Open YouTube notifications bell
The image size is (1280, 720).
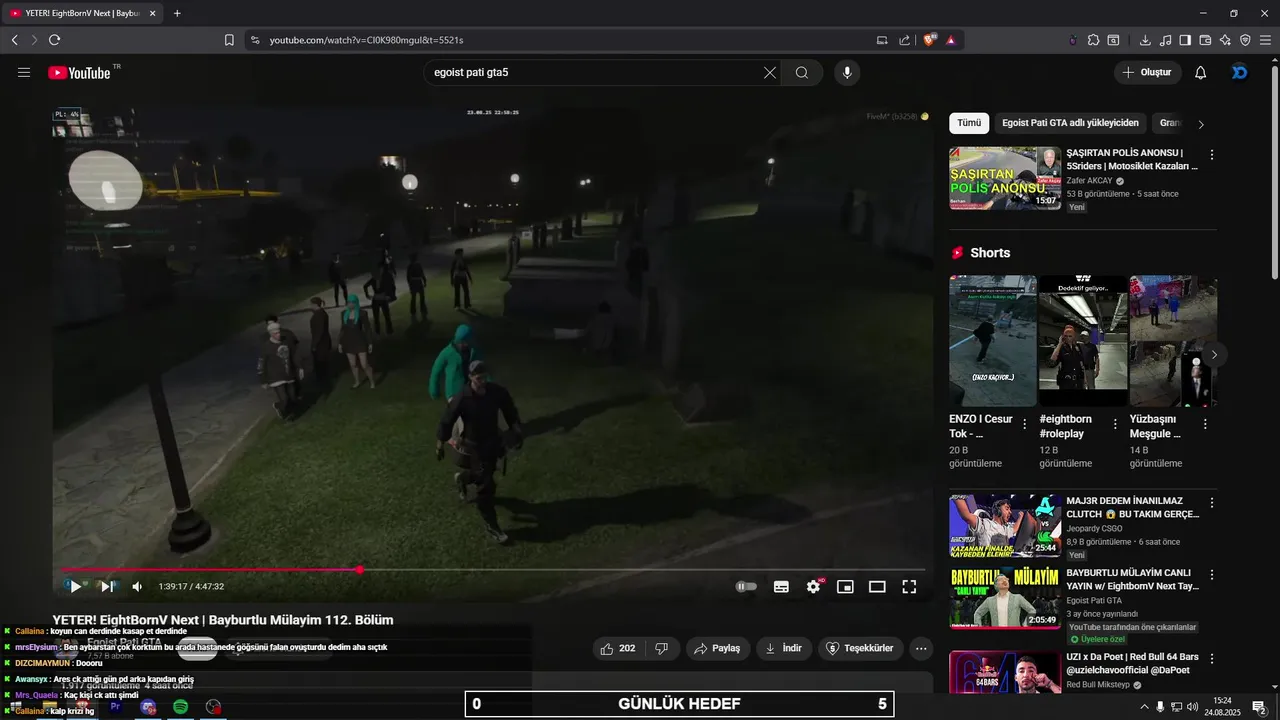[1201, 72]
